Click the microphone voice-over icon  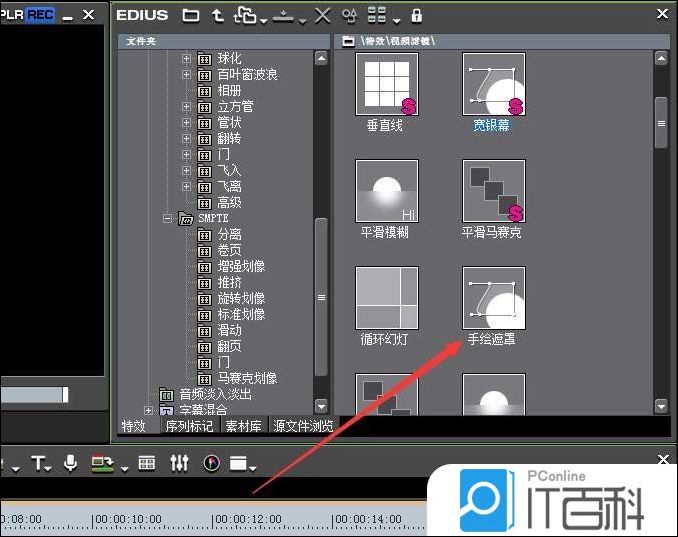click(70, 463)
